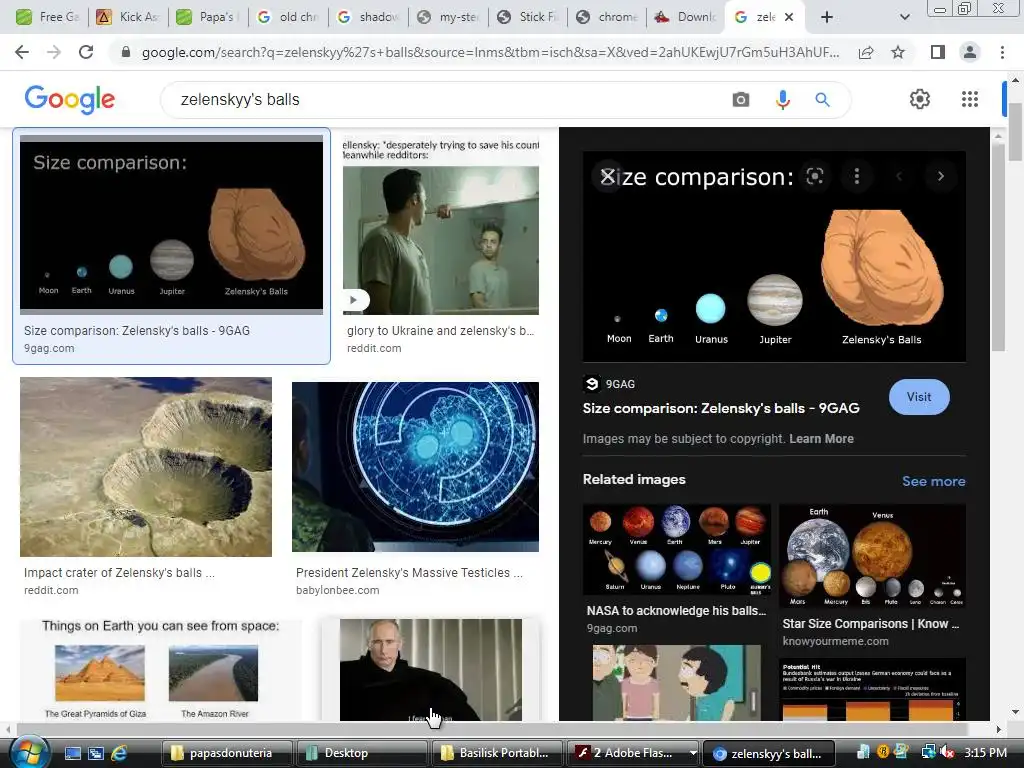Open the Chrome side panel
Screen dimensions: 1024x768
point(938,52)
